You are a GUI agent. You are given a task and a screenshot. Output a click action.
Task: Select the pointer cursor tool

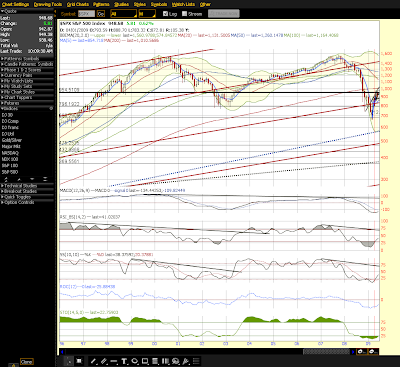click(69, 361)
